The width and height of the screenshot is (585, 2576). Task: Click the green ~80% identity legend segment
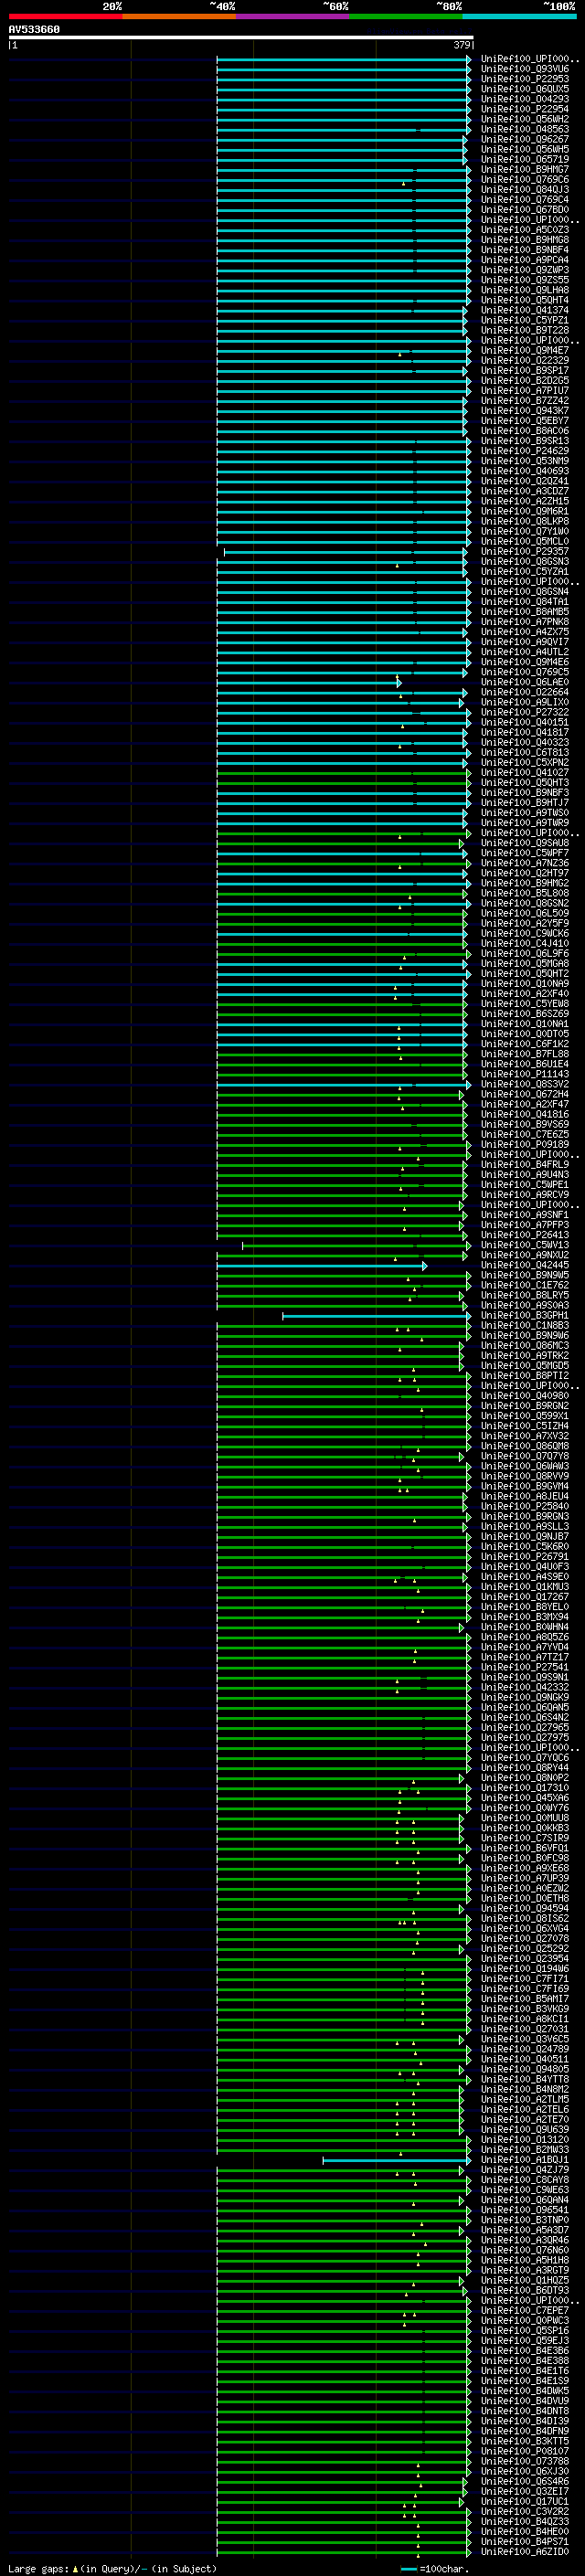(x=406, y=16)
